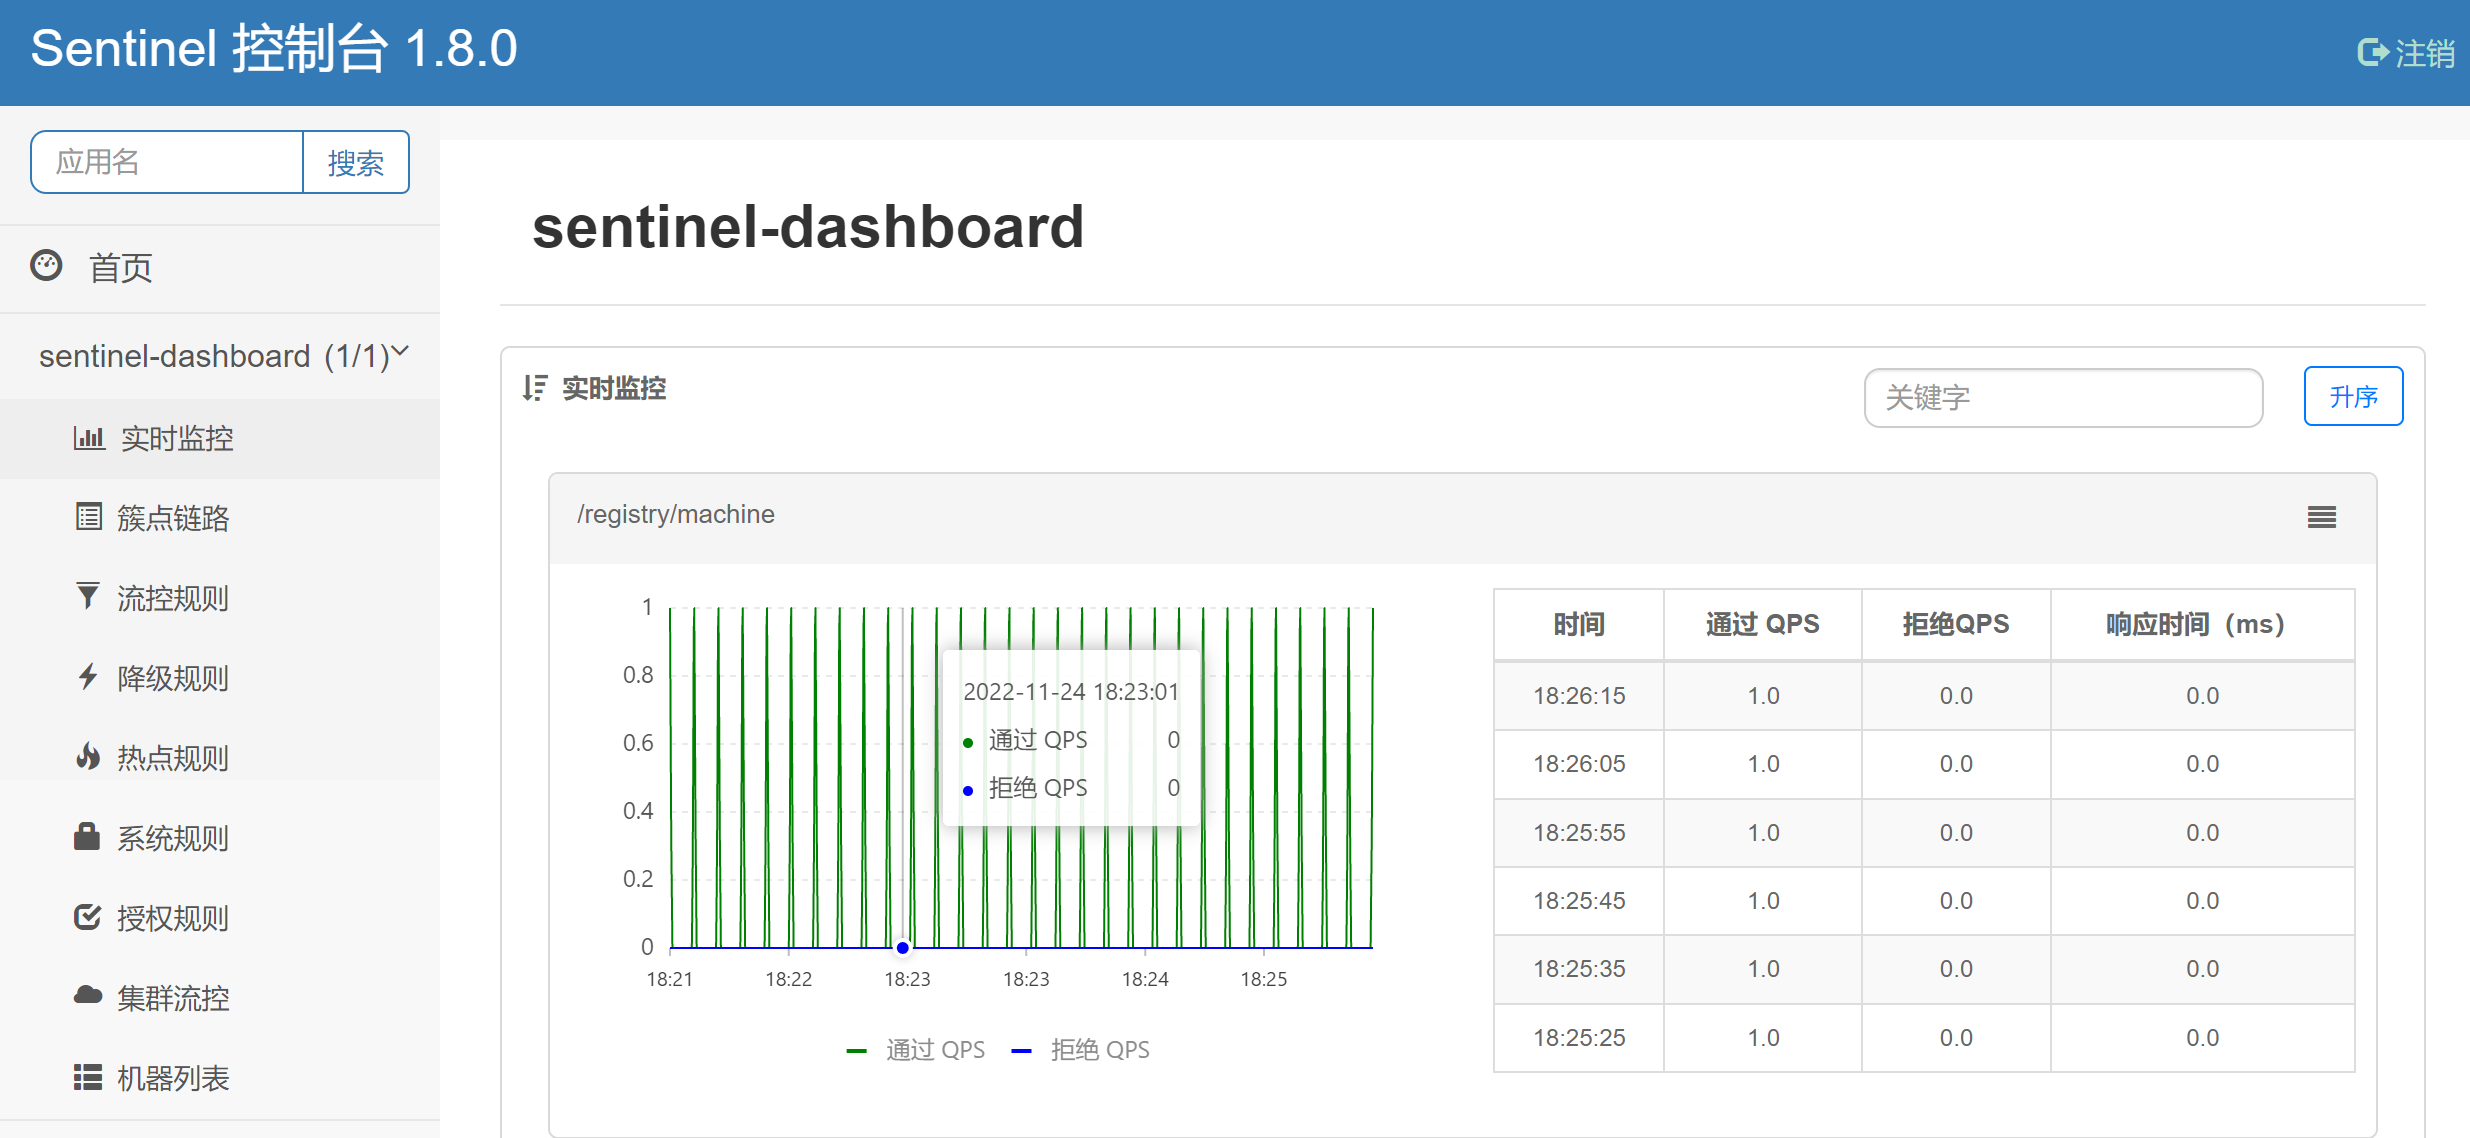Click the 18:26:15 time cell

[1579, 696]
